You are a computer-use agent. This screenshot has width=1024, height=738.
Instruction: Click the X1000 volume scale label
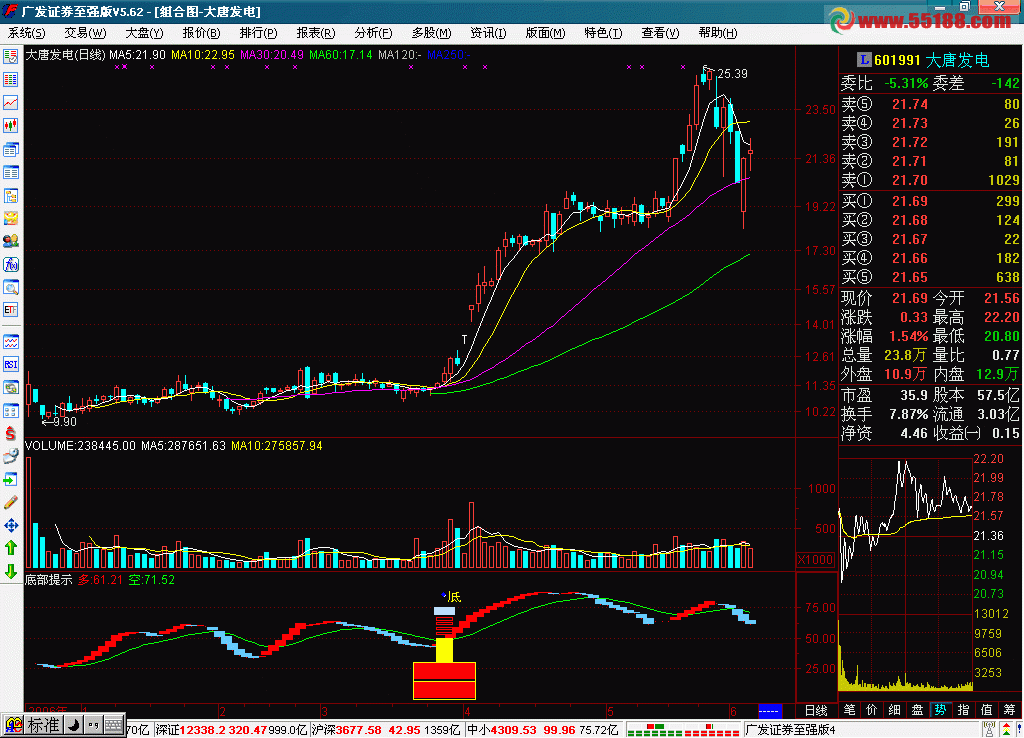tap(816, 560)
